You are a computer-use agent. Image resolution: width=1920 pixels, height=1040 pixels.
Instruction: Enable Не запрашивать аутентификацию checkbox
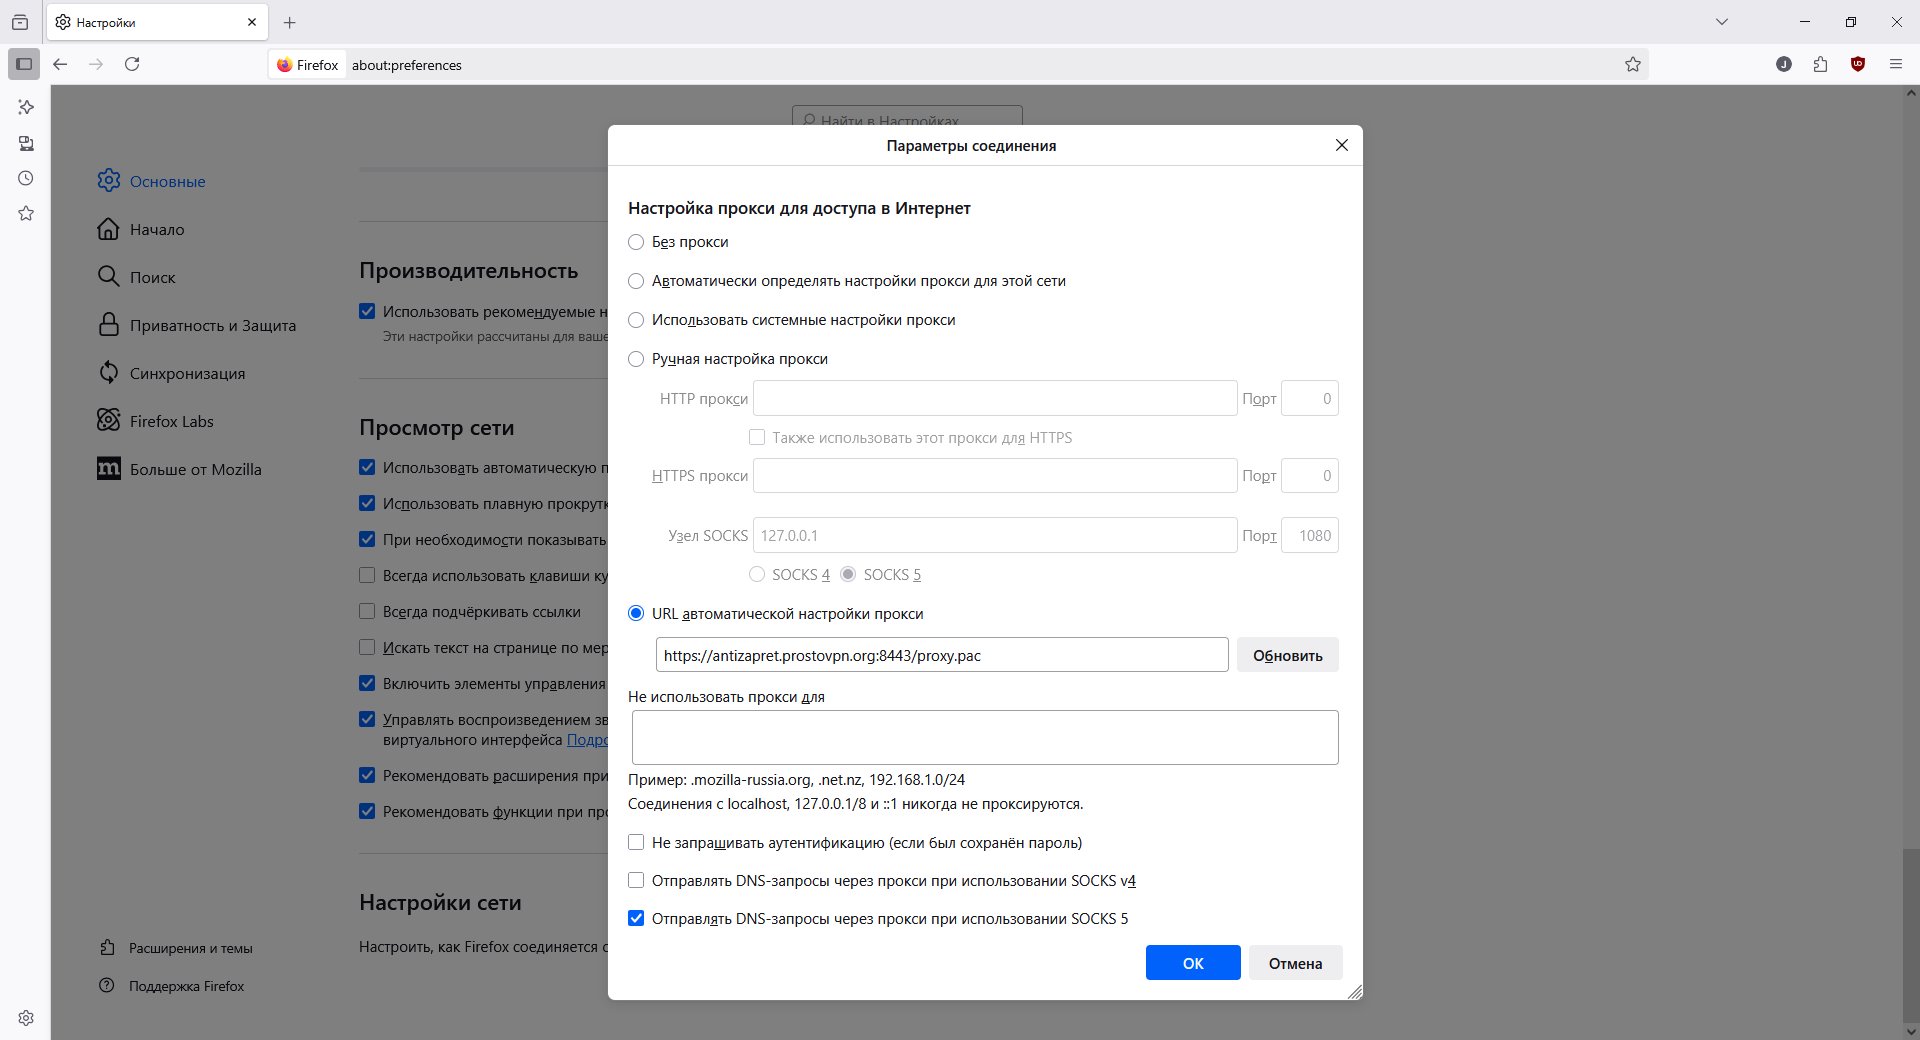tap(636, 842)
